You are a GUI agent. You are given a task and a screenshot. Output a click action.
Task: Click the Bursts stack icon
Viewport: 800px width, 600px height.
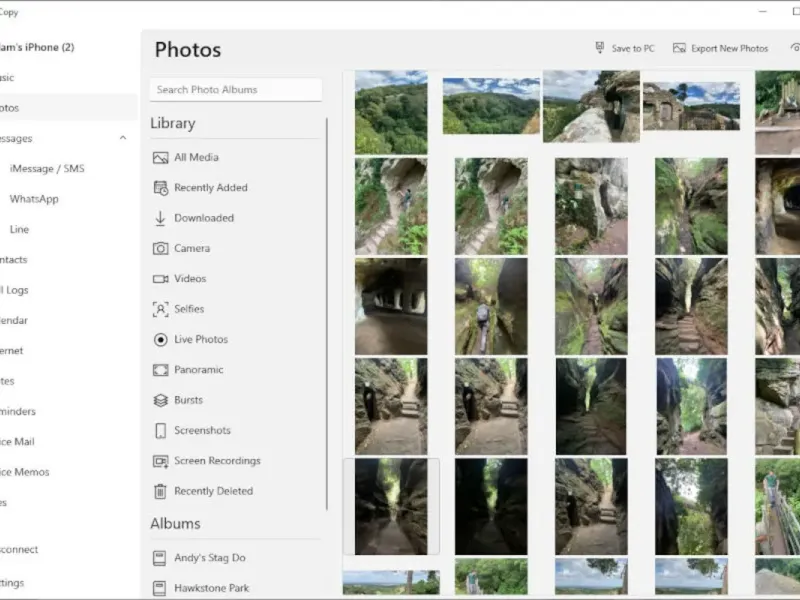(x=160, y=400)
